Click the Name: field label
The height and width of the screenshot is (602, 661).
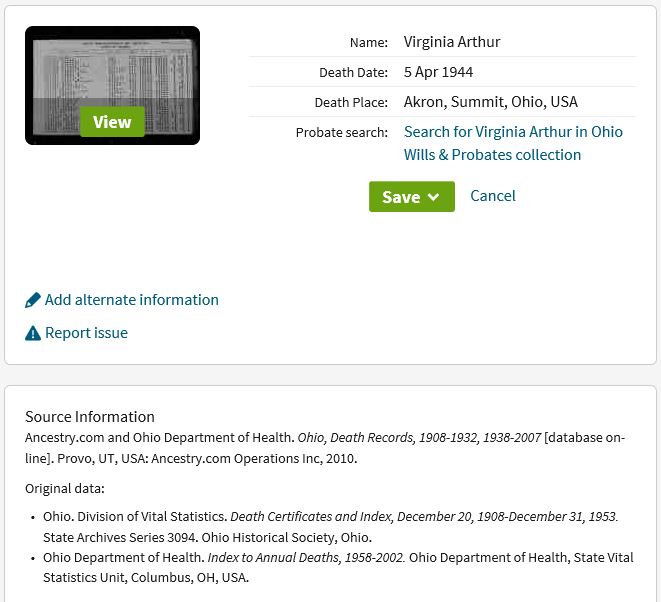pyautogui.click(x=368, y=43)
